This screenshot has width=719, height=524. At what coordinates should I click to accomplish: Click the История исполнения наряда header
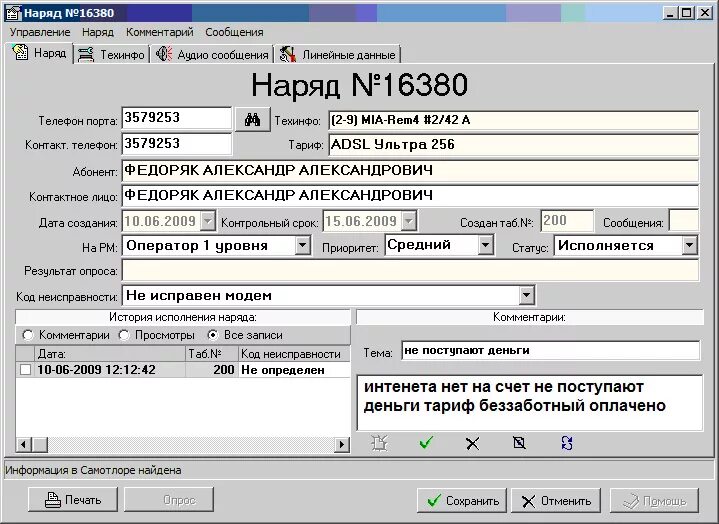coord(183,317)
